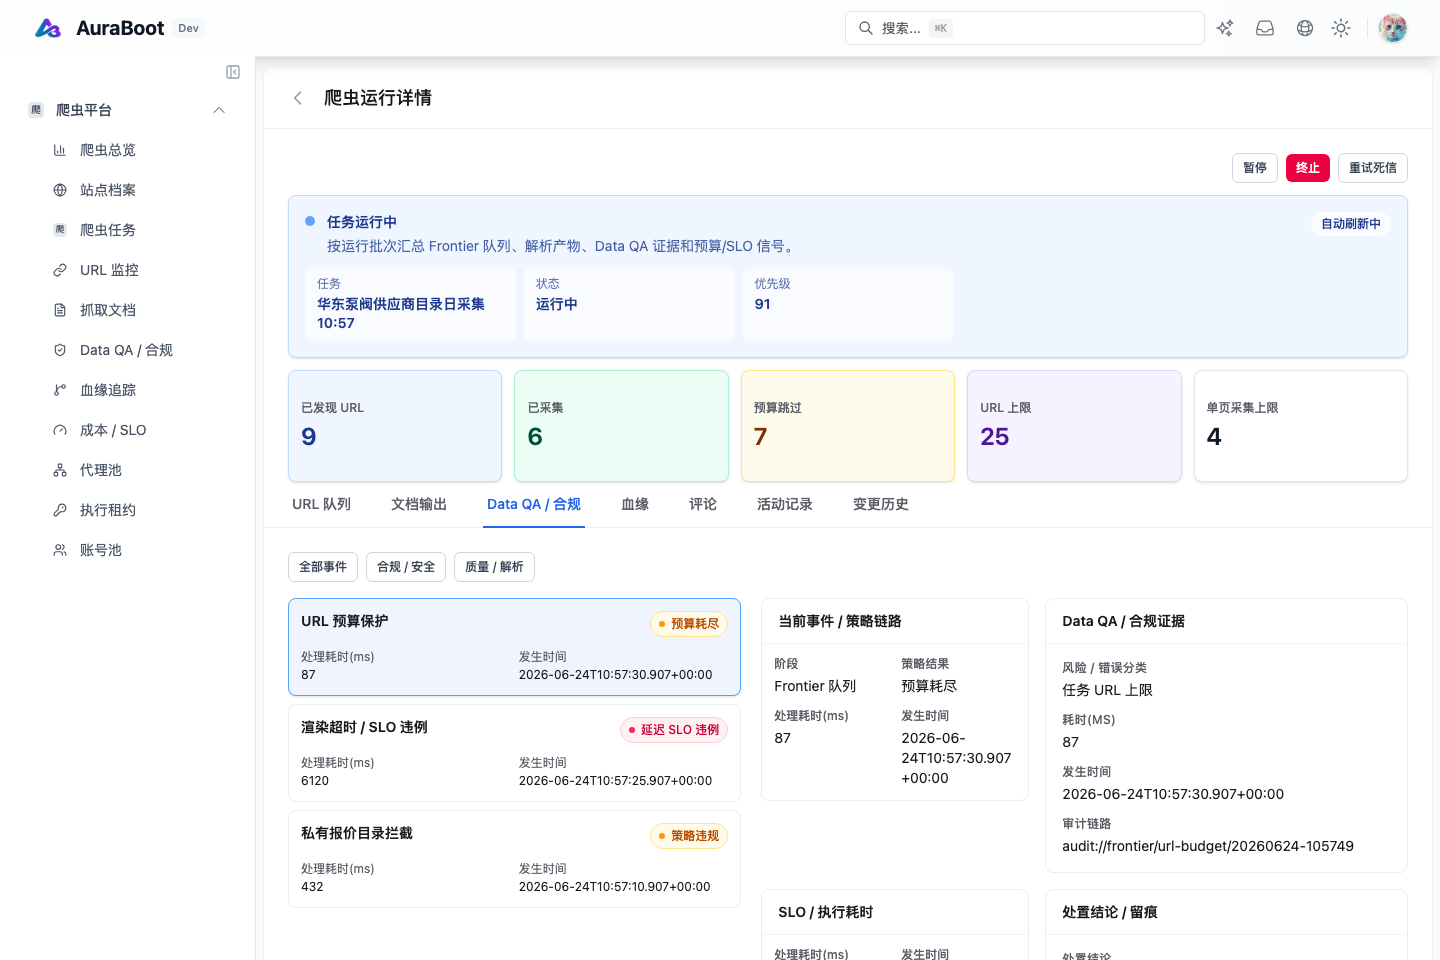The image size is (1440, 960).
Task: Click the 已采集 stat card
Action: point(621,426)
